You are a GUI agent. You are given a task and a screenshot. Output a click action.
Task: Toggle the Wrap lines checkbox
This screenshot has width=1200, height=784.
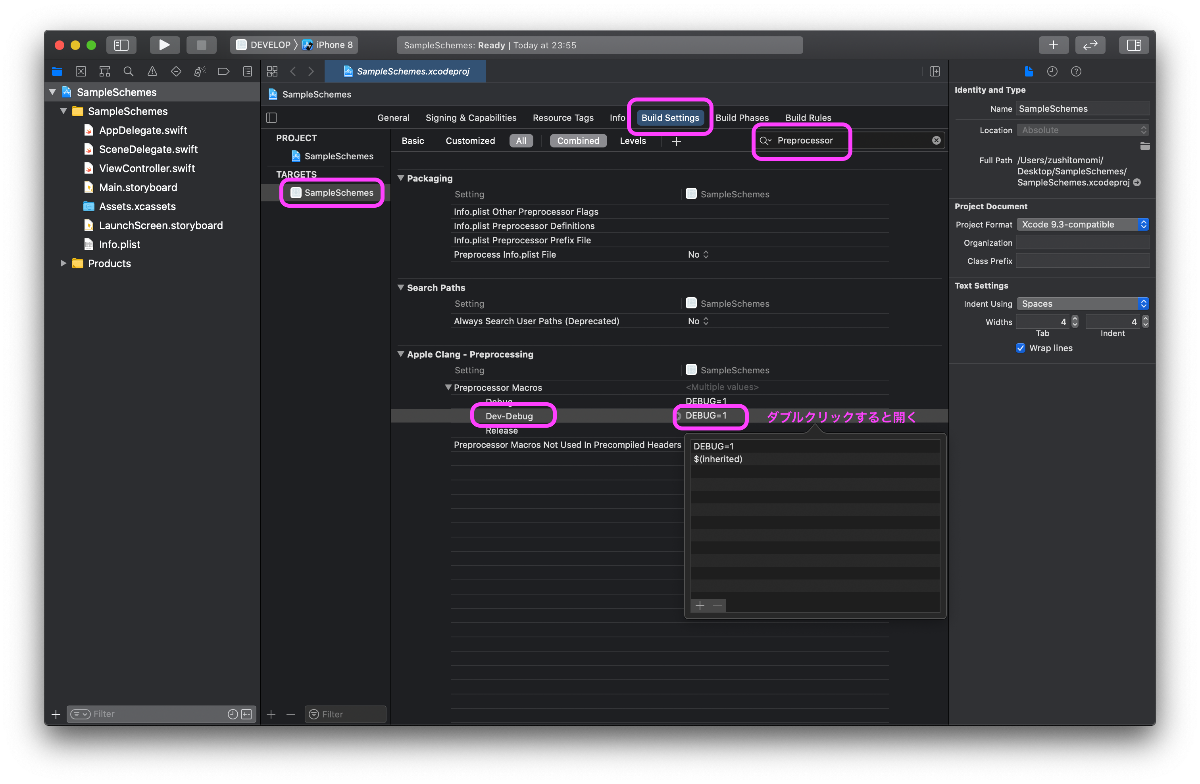point(1021,348)
